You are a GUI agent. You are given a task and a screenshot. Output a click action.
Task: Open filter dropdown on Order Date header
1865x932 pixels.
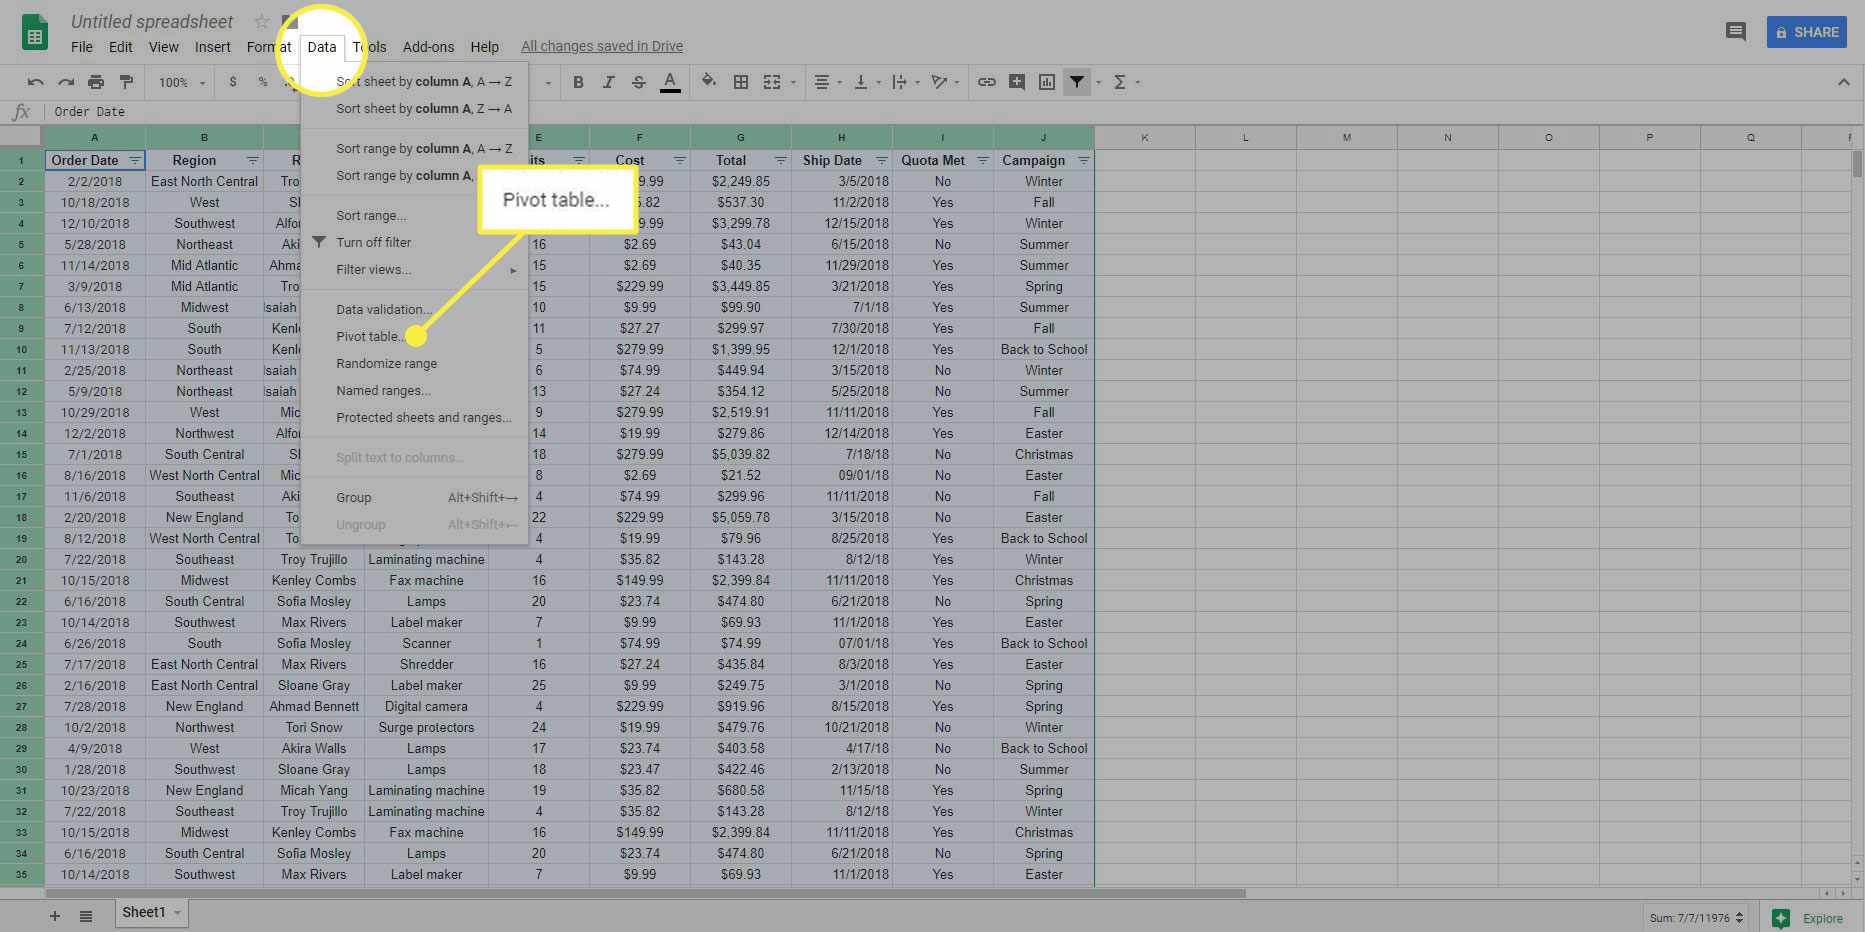135,160
